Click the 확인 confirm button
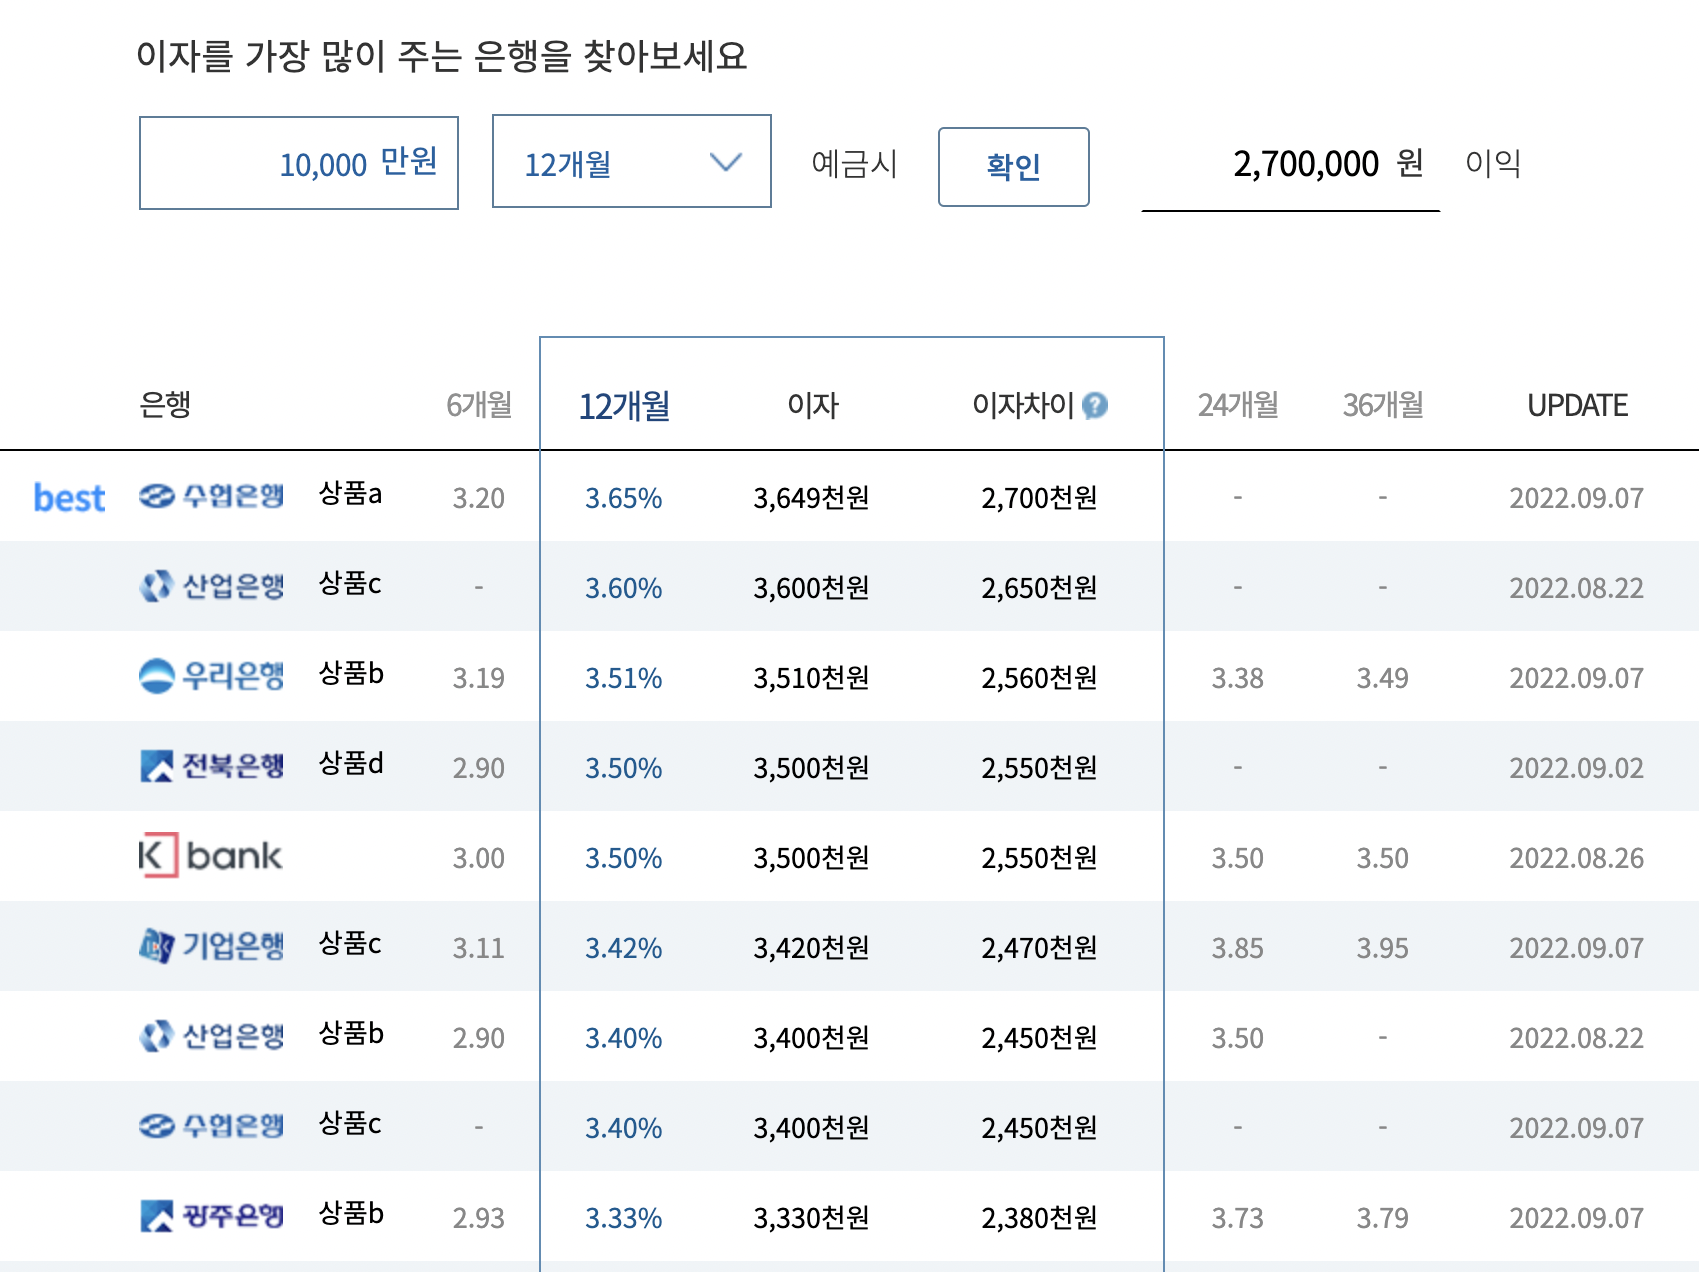 (x=1014, y=167)
